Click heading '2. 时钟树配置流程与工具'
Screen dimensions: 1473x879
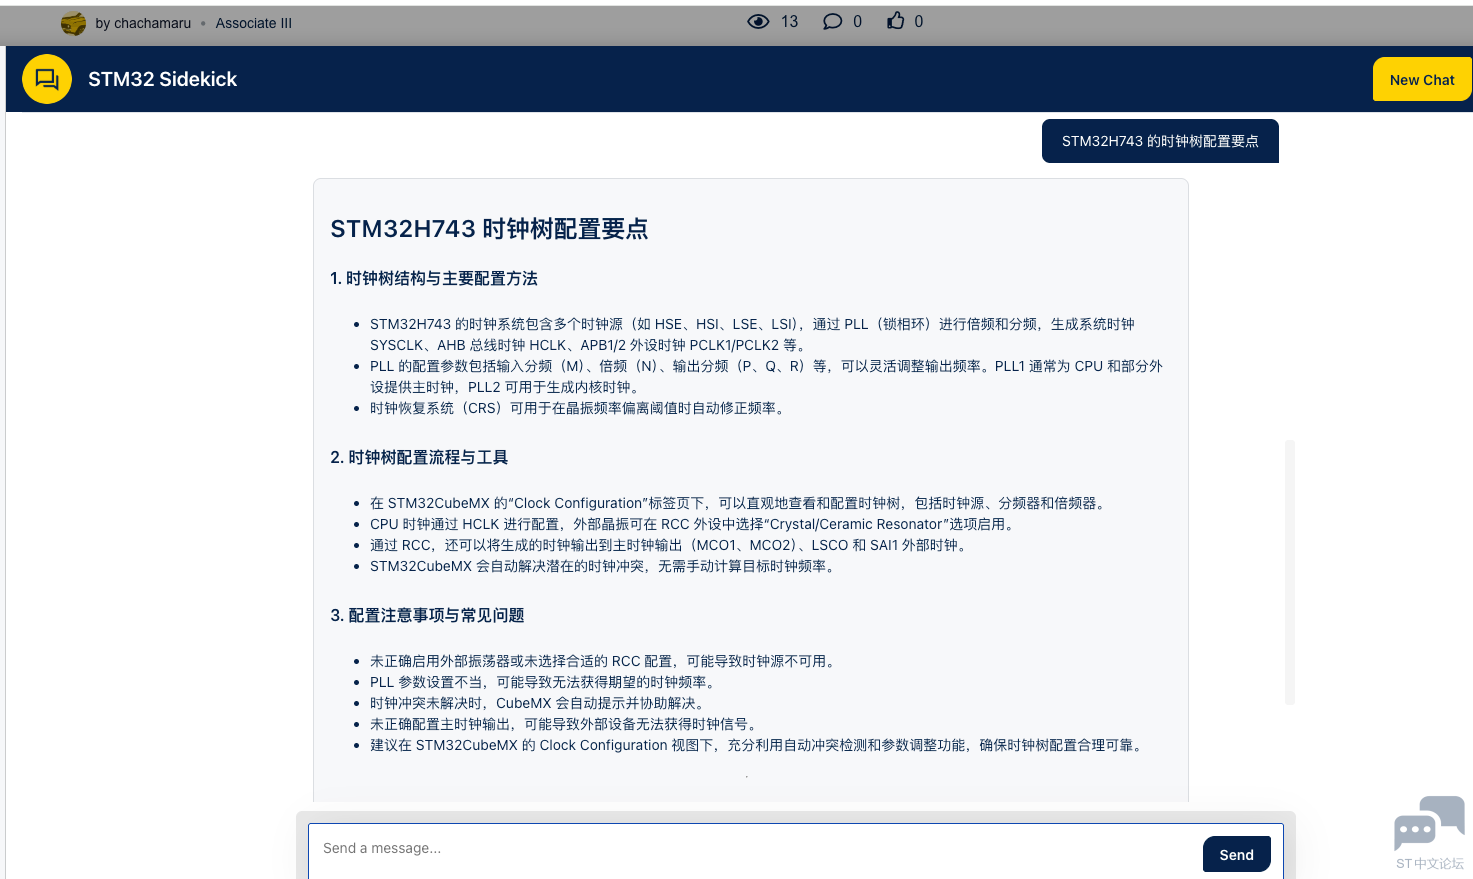pyautogui.click(x=419, y=457)
